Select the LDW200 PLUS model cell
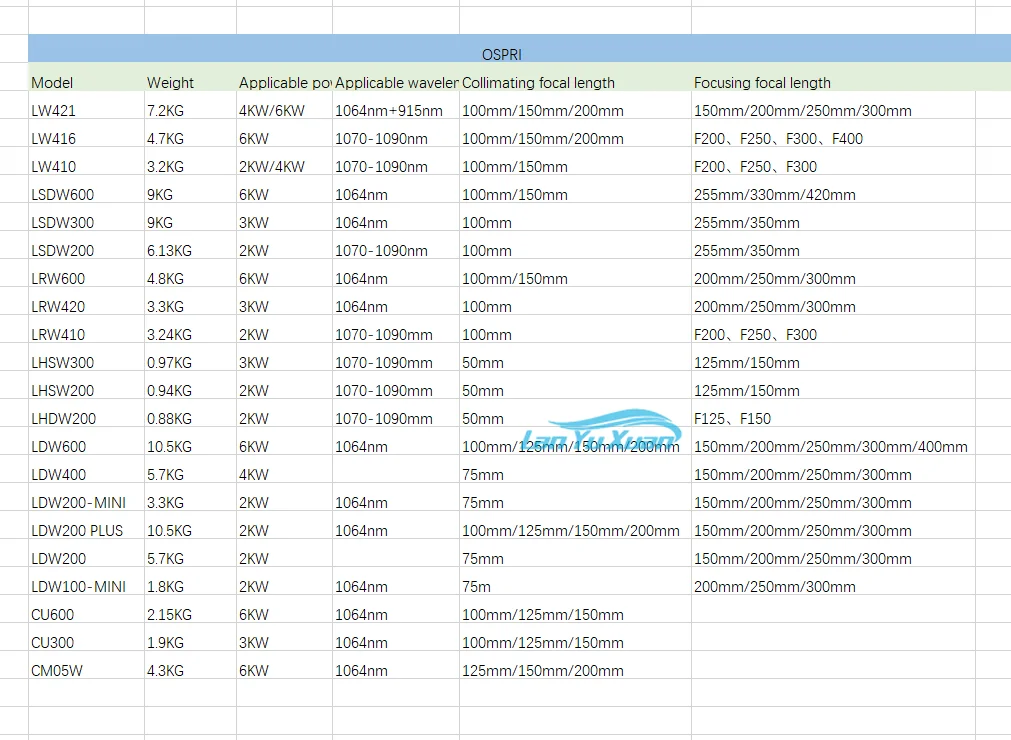The image size is (1011, 740). (86, 525)
